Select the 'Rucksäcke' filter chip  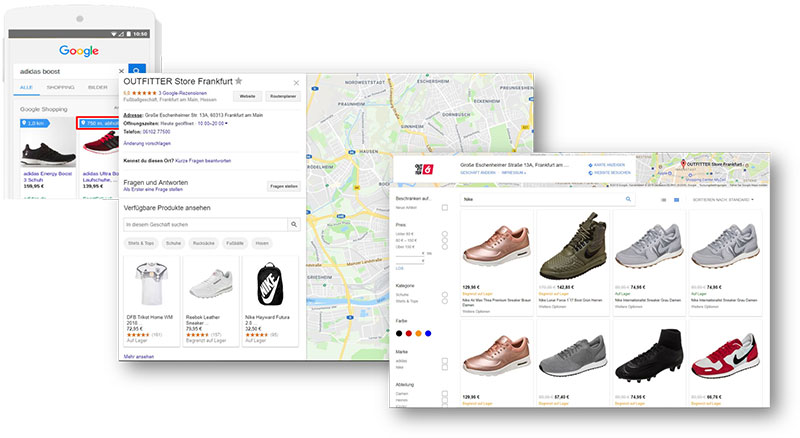[204, 243]
